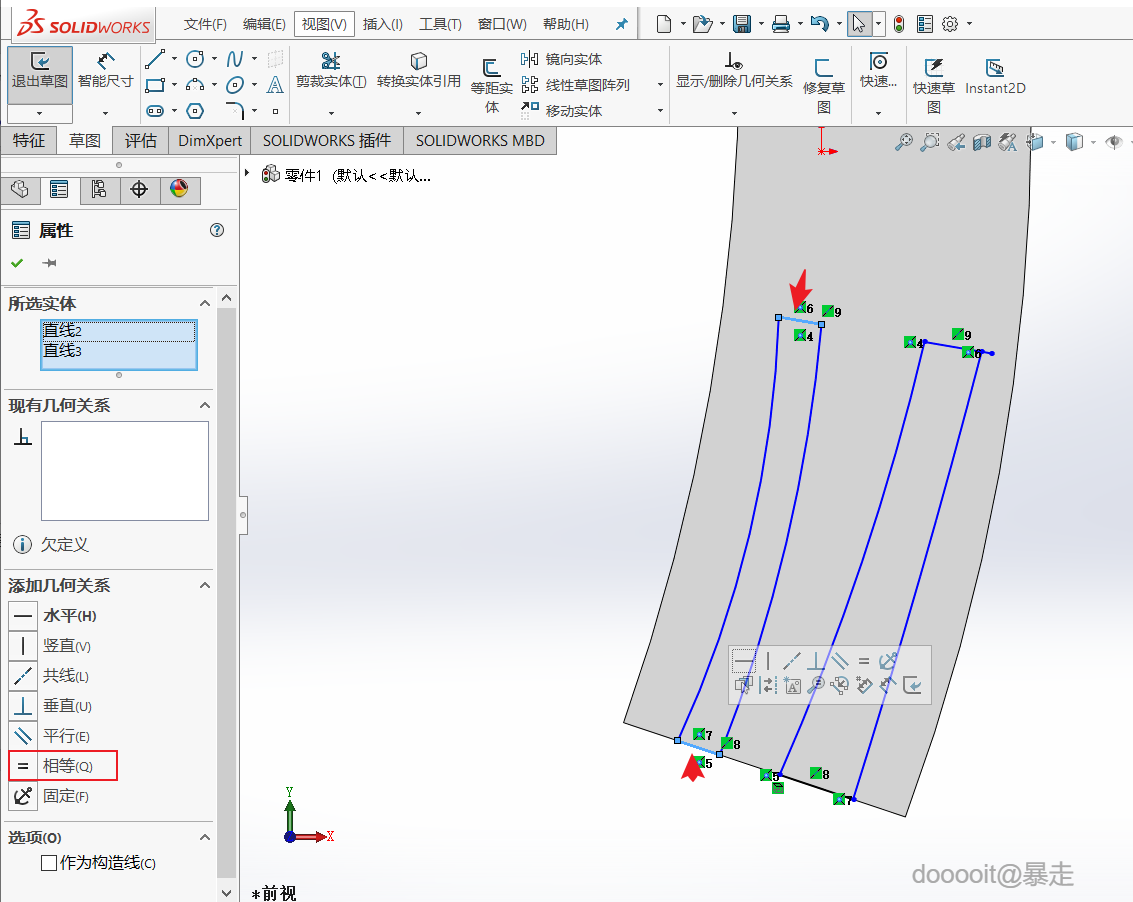Enable the 作为构造线 construction line checkbox
The image size is (1133, 902).
point(49,863)
